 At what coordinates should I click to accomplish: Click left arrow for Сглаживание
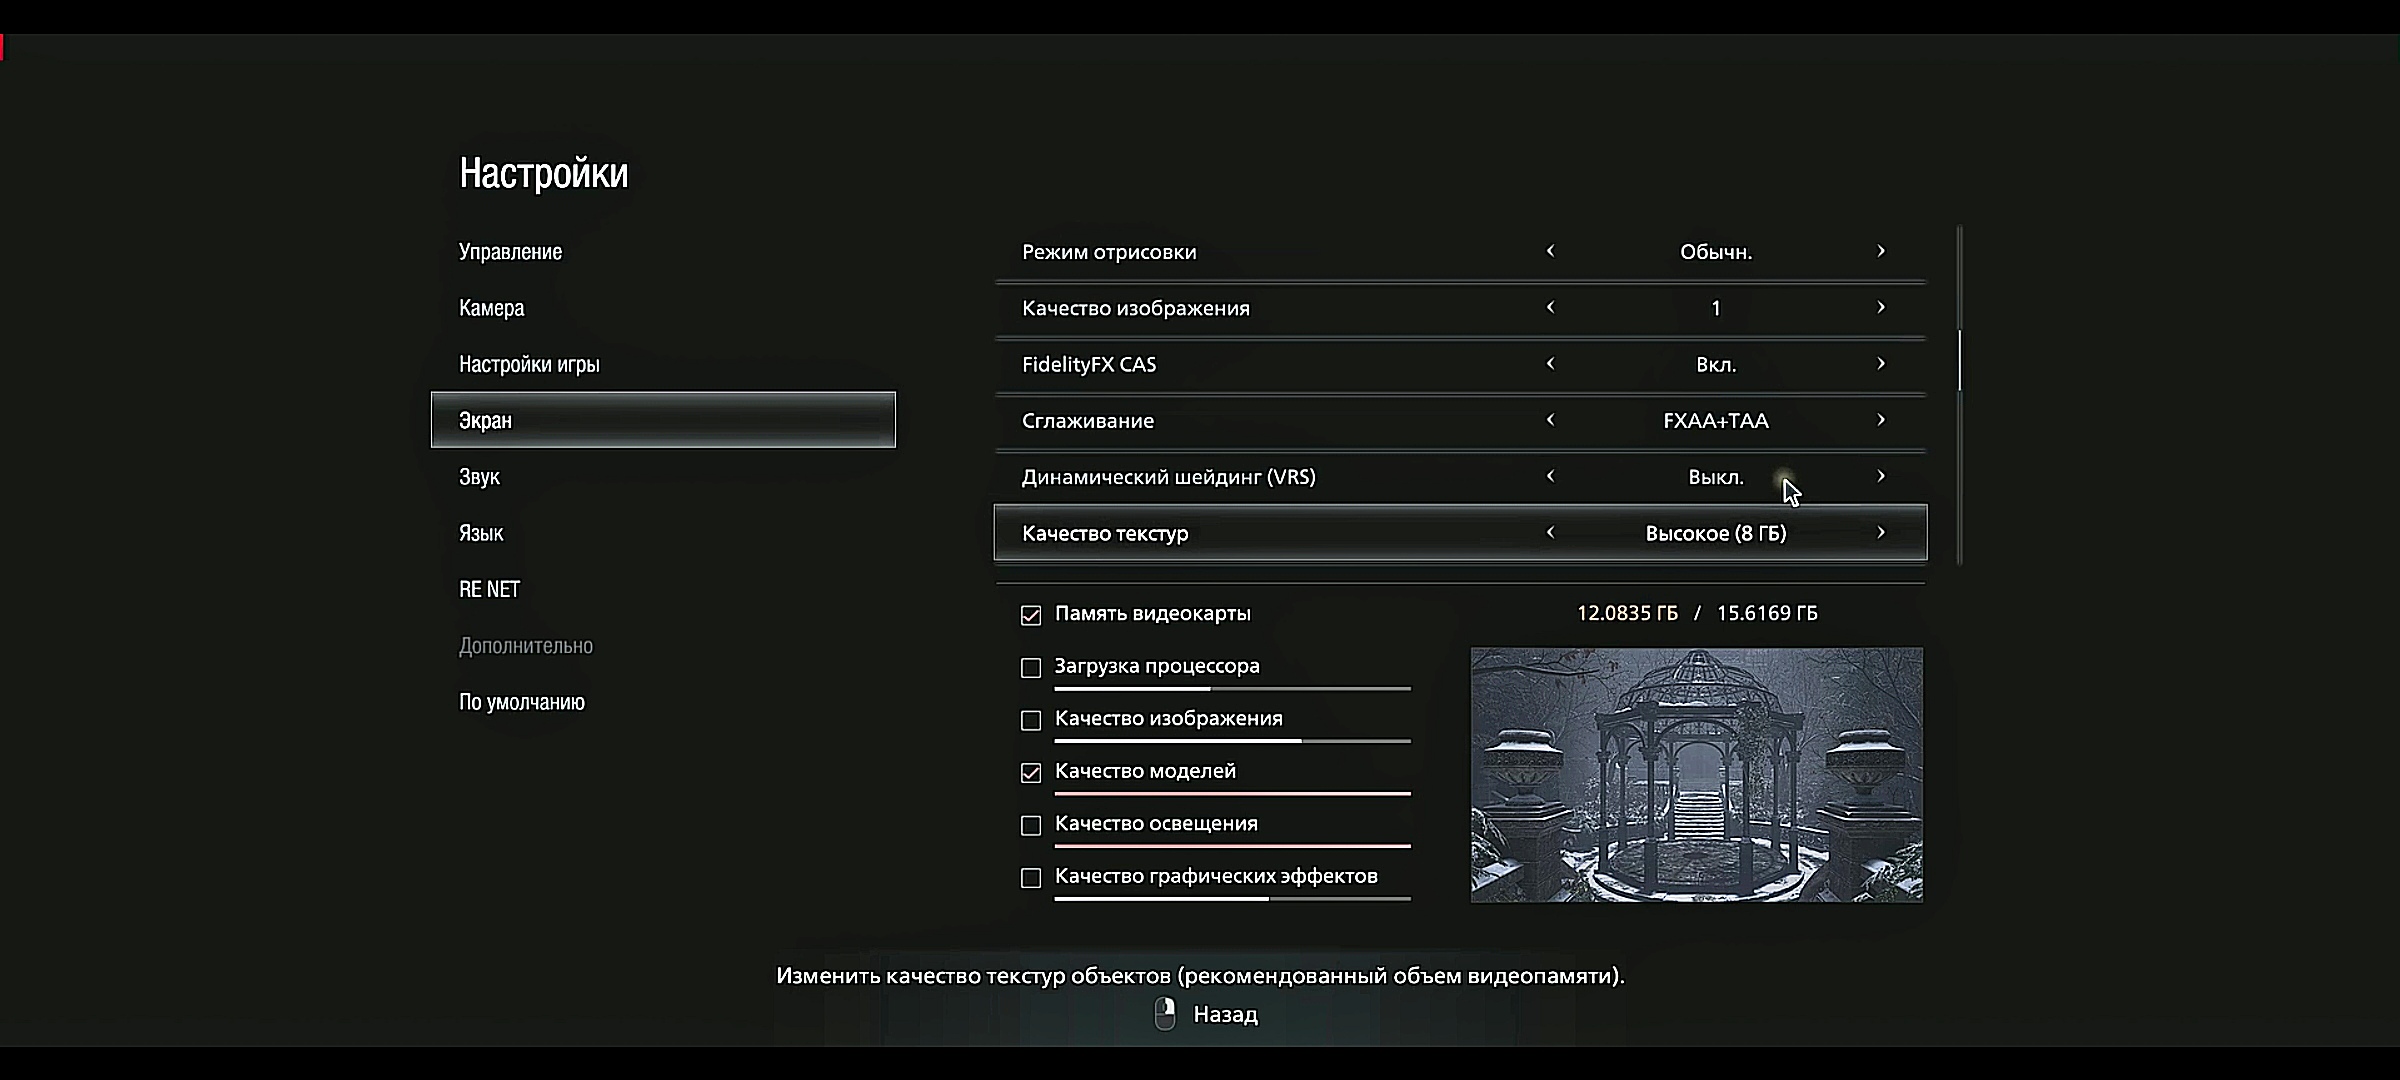pos(1550,420)
